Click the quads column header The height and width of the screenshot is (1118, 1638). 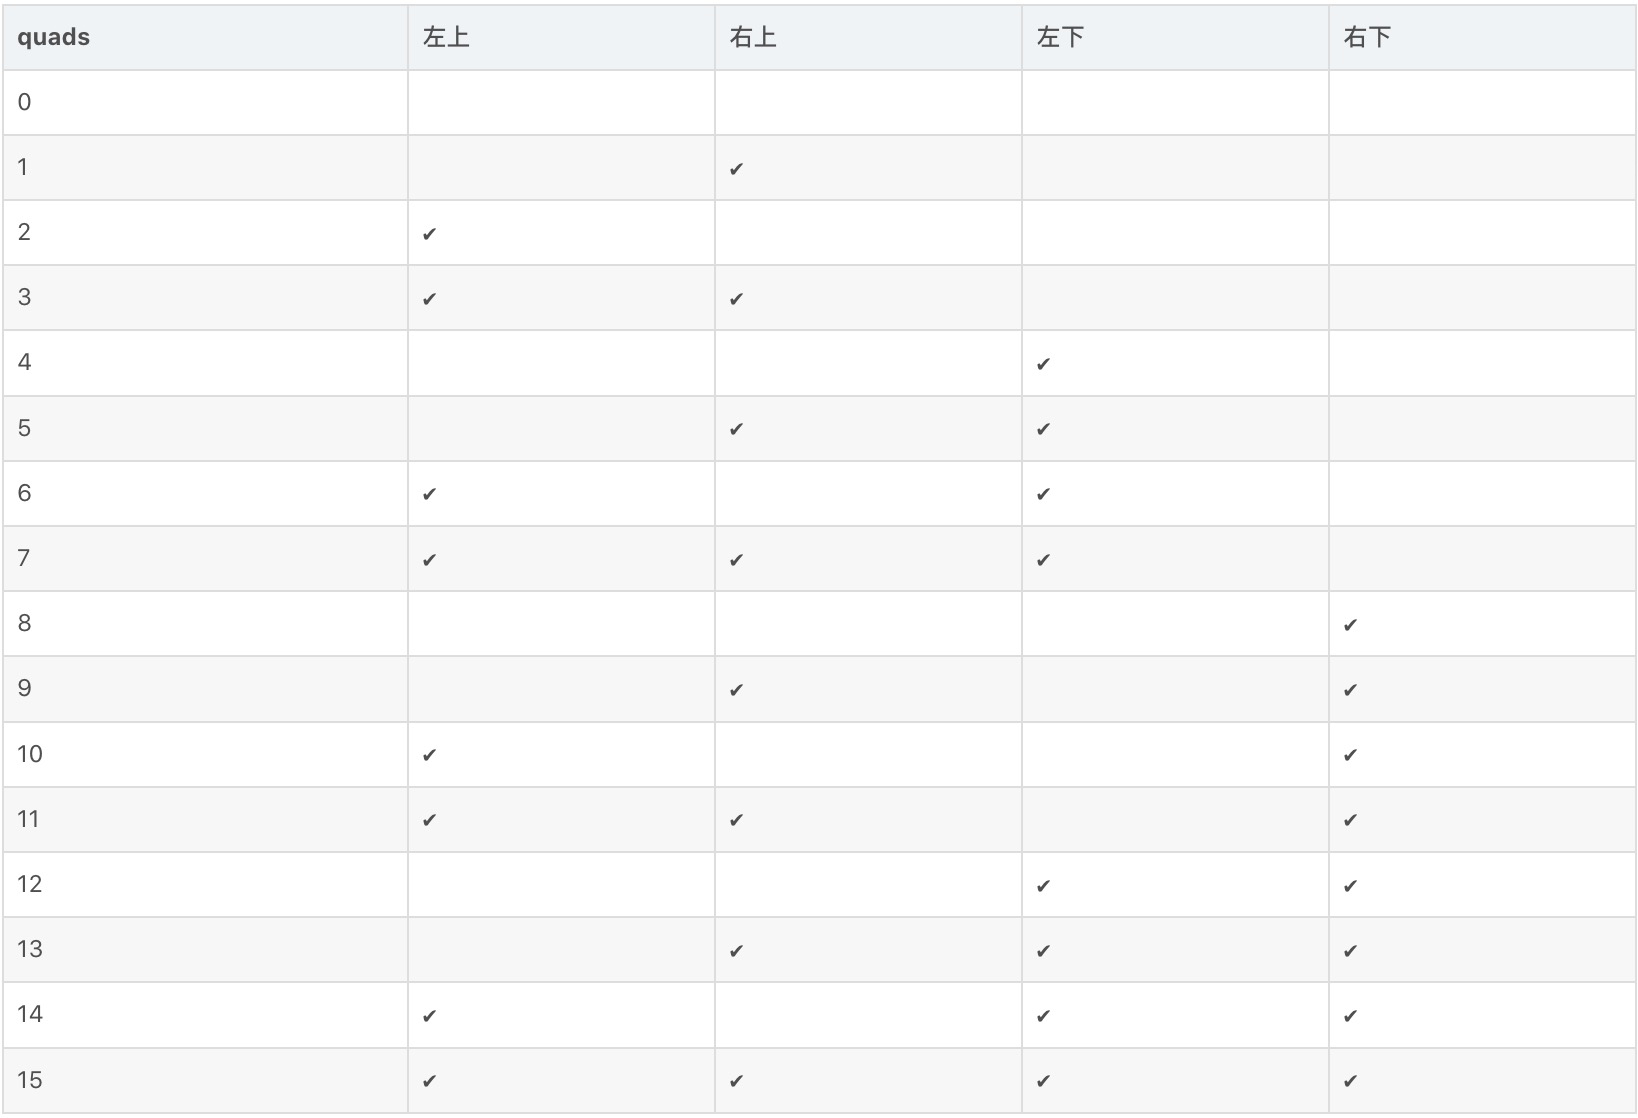pos(54,38)
